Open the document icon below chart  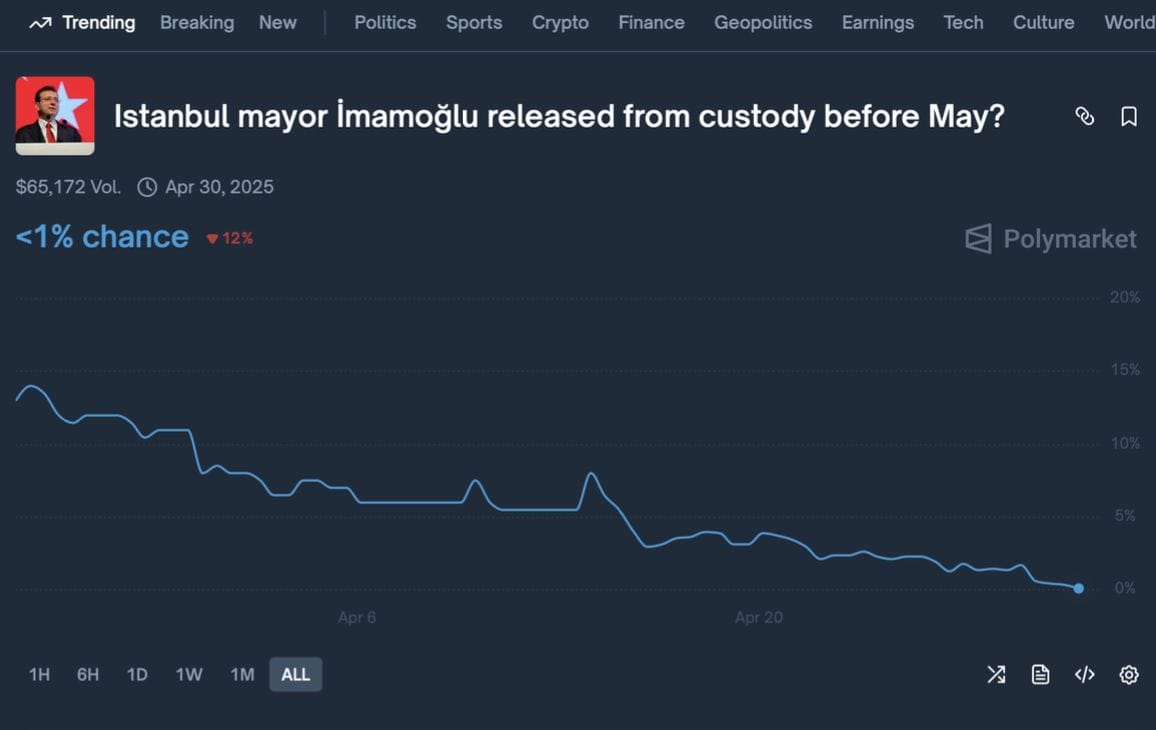pos(1040,674)
